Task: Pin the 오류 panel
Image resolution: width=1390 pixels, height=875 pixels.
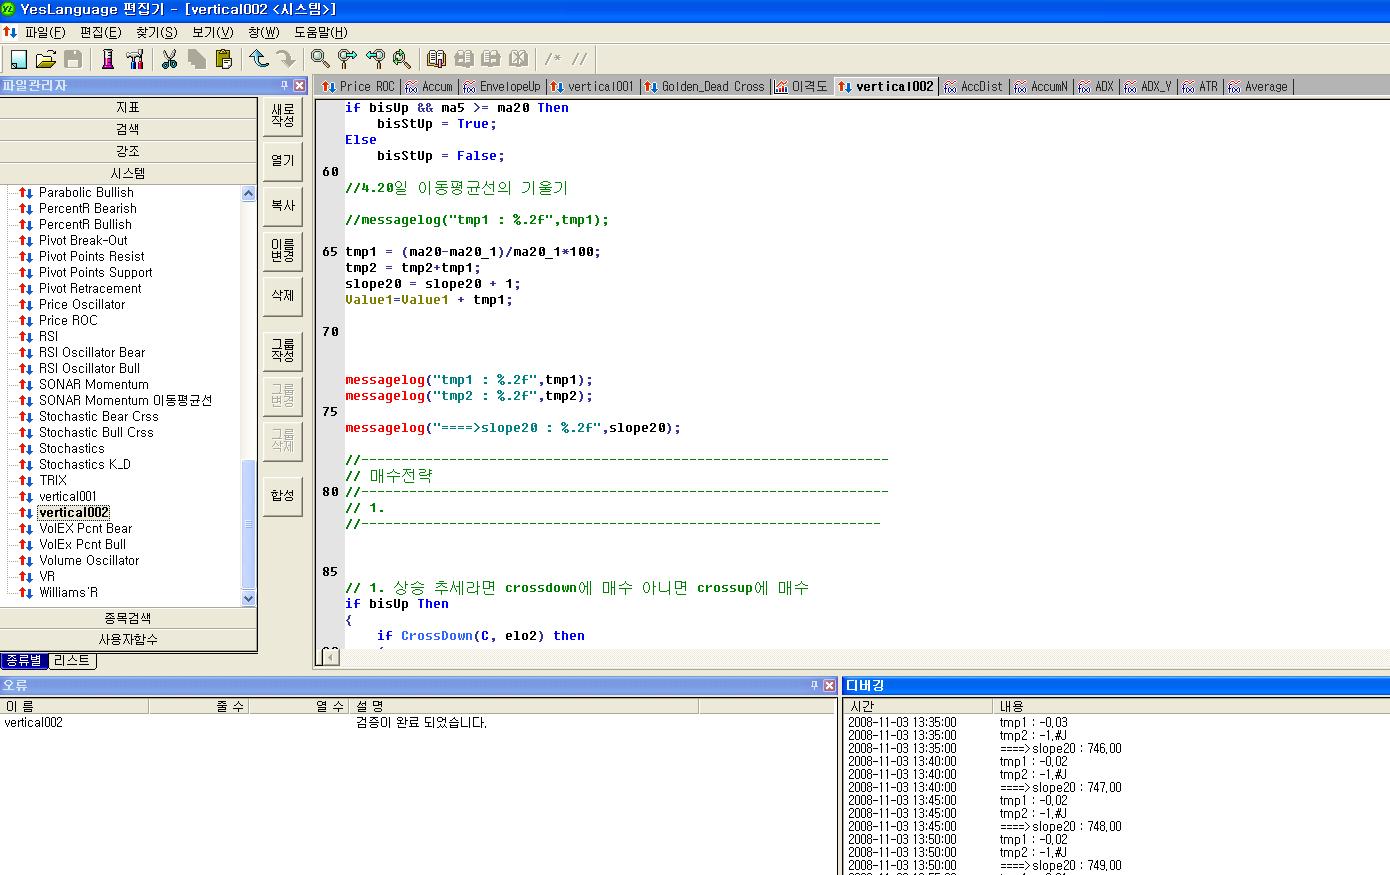Action: [814, 685]
